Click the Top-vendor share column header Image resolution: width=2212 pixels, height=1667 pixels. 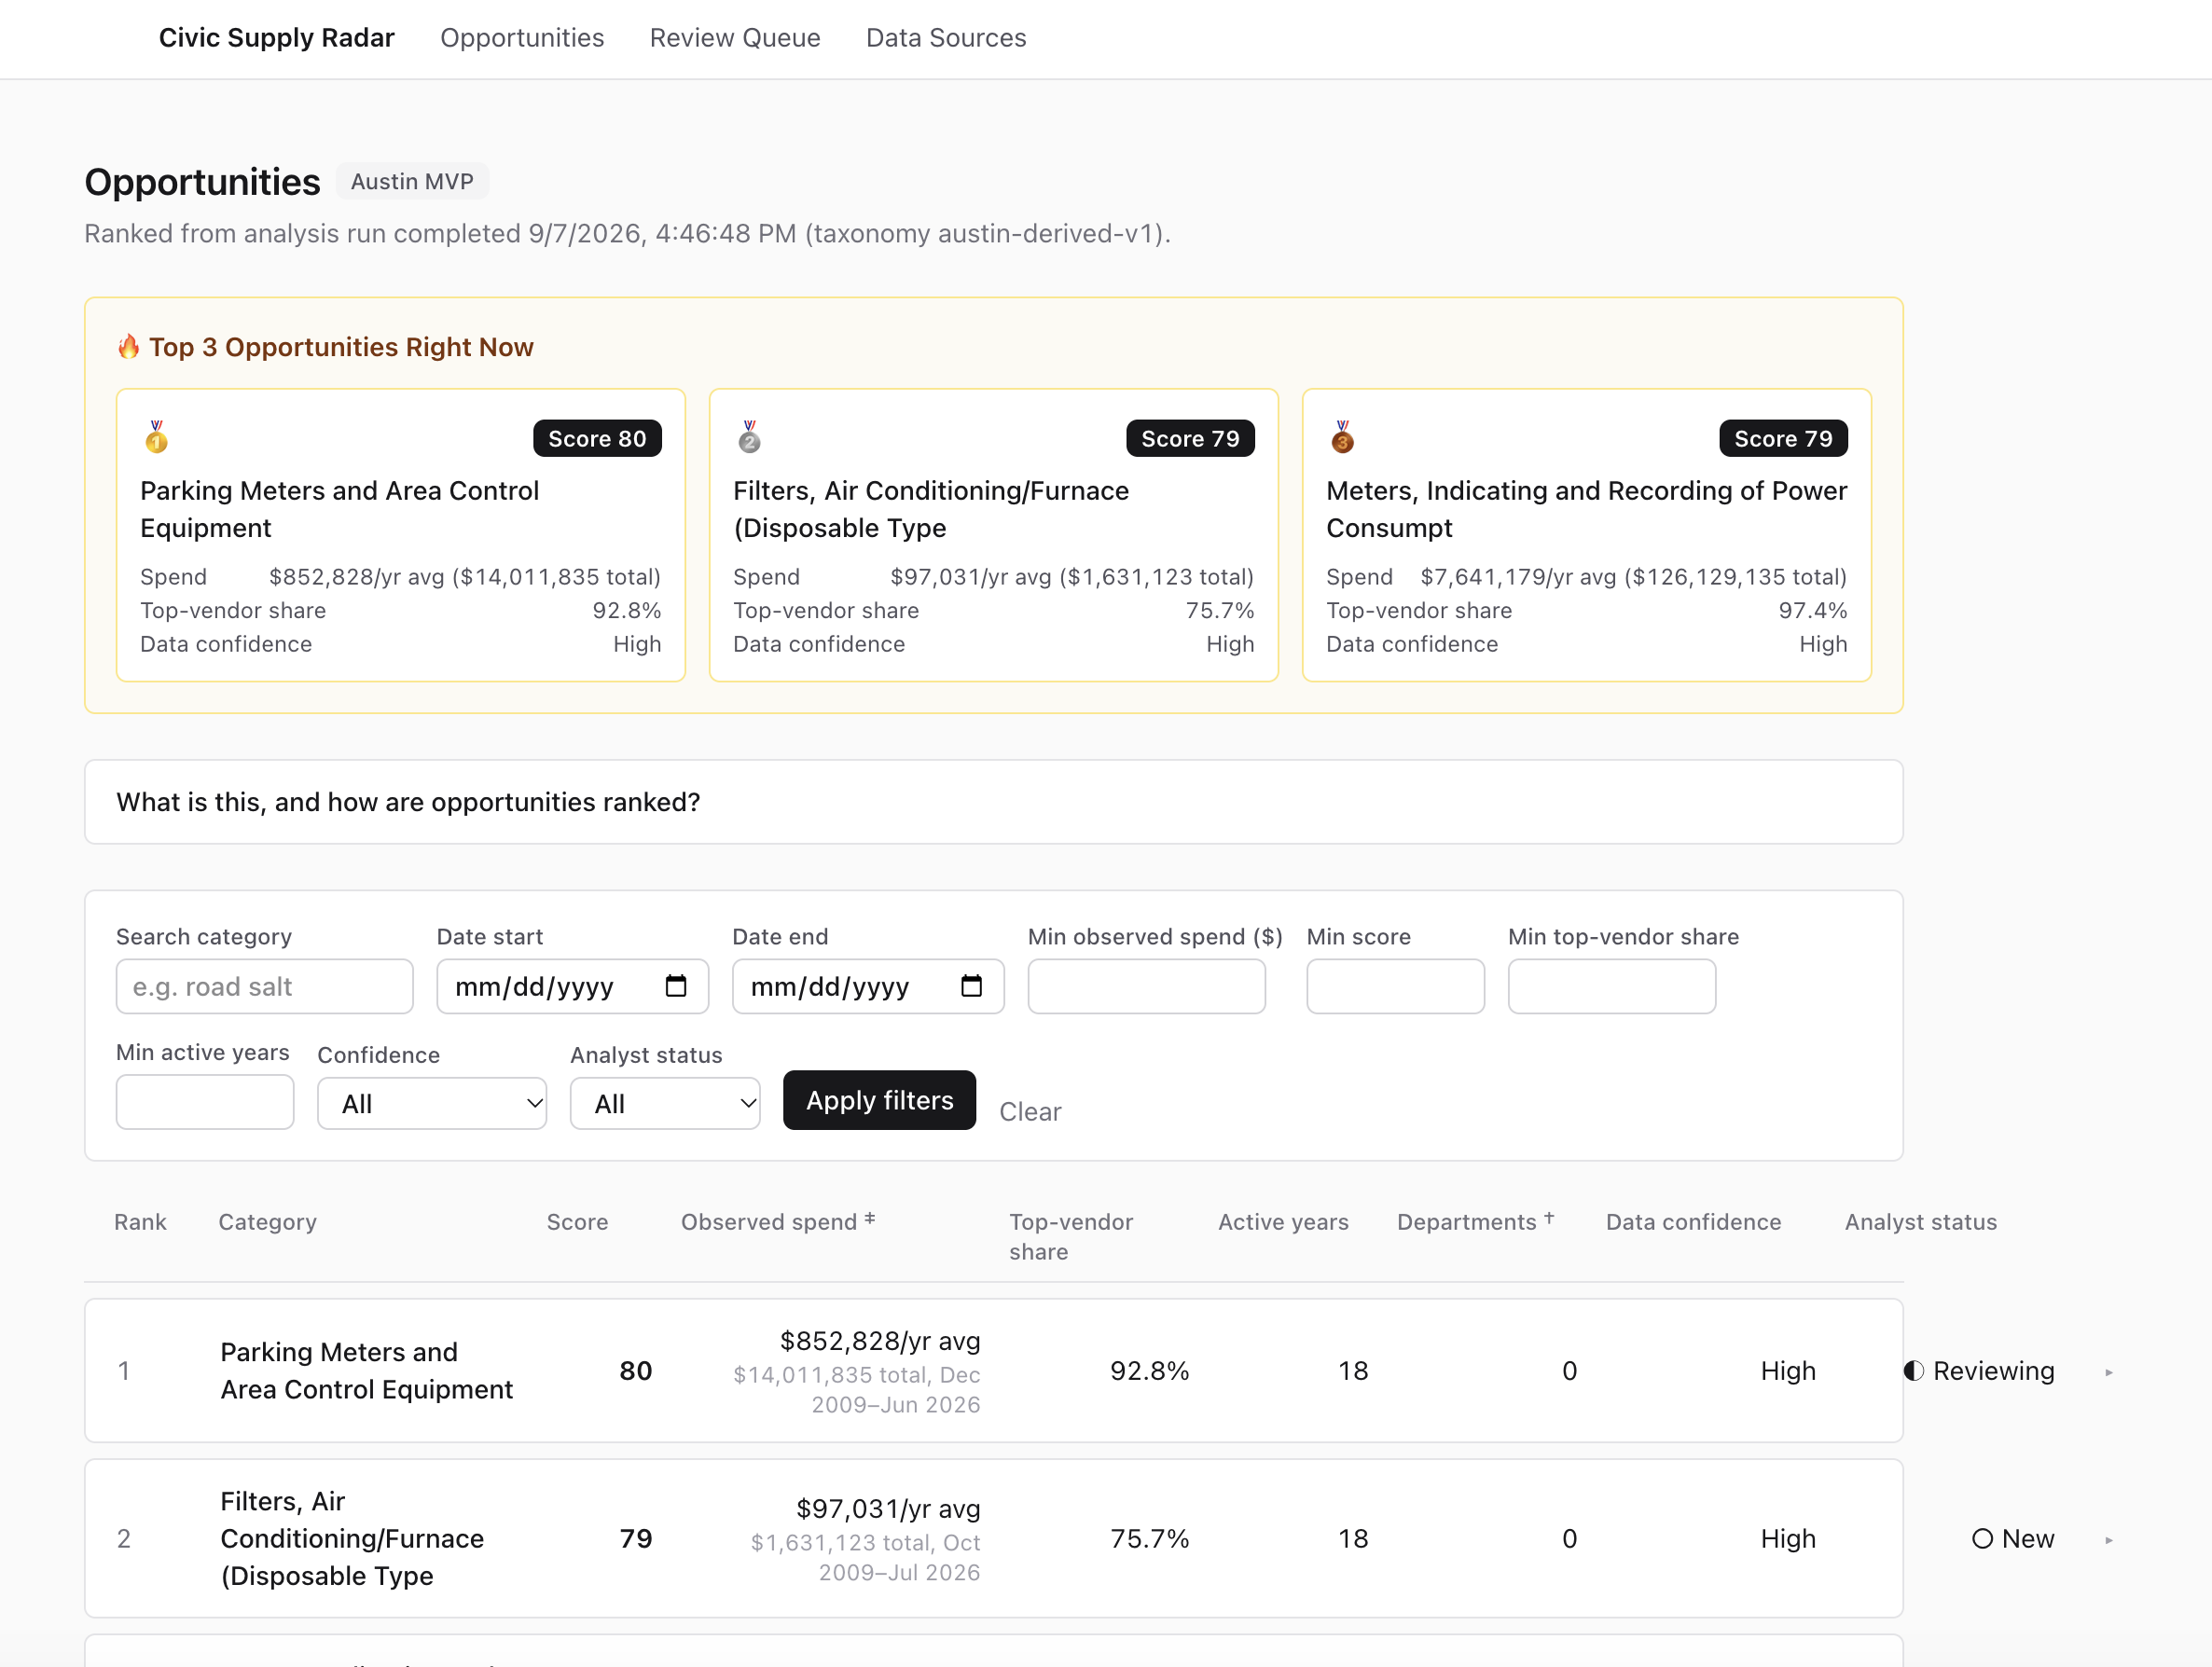pos(1071,1237)
